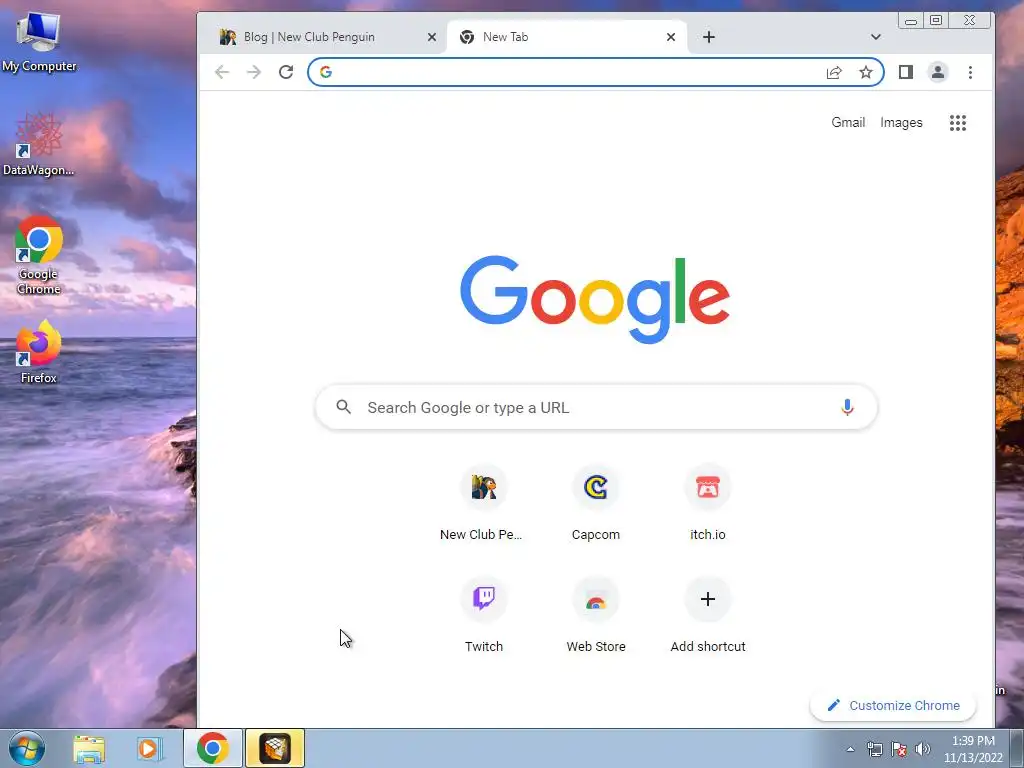Open the New Club Penguin shortcut
This screenshot has width=1024, height=768.
pos(483,504)
